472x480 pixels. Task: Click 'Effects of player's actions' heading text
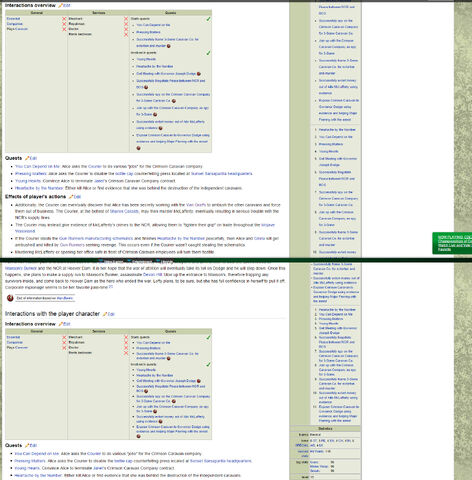(x=35, y=197)
